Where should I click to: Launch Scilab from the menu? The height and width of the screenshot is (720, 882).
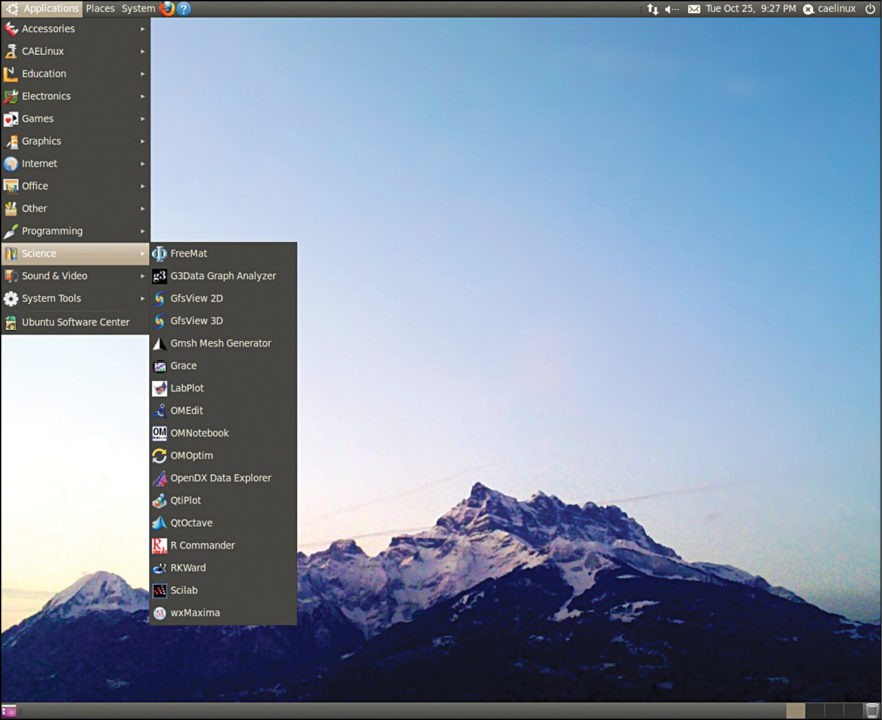[x=184, y=590]
